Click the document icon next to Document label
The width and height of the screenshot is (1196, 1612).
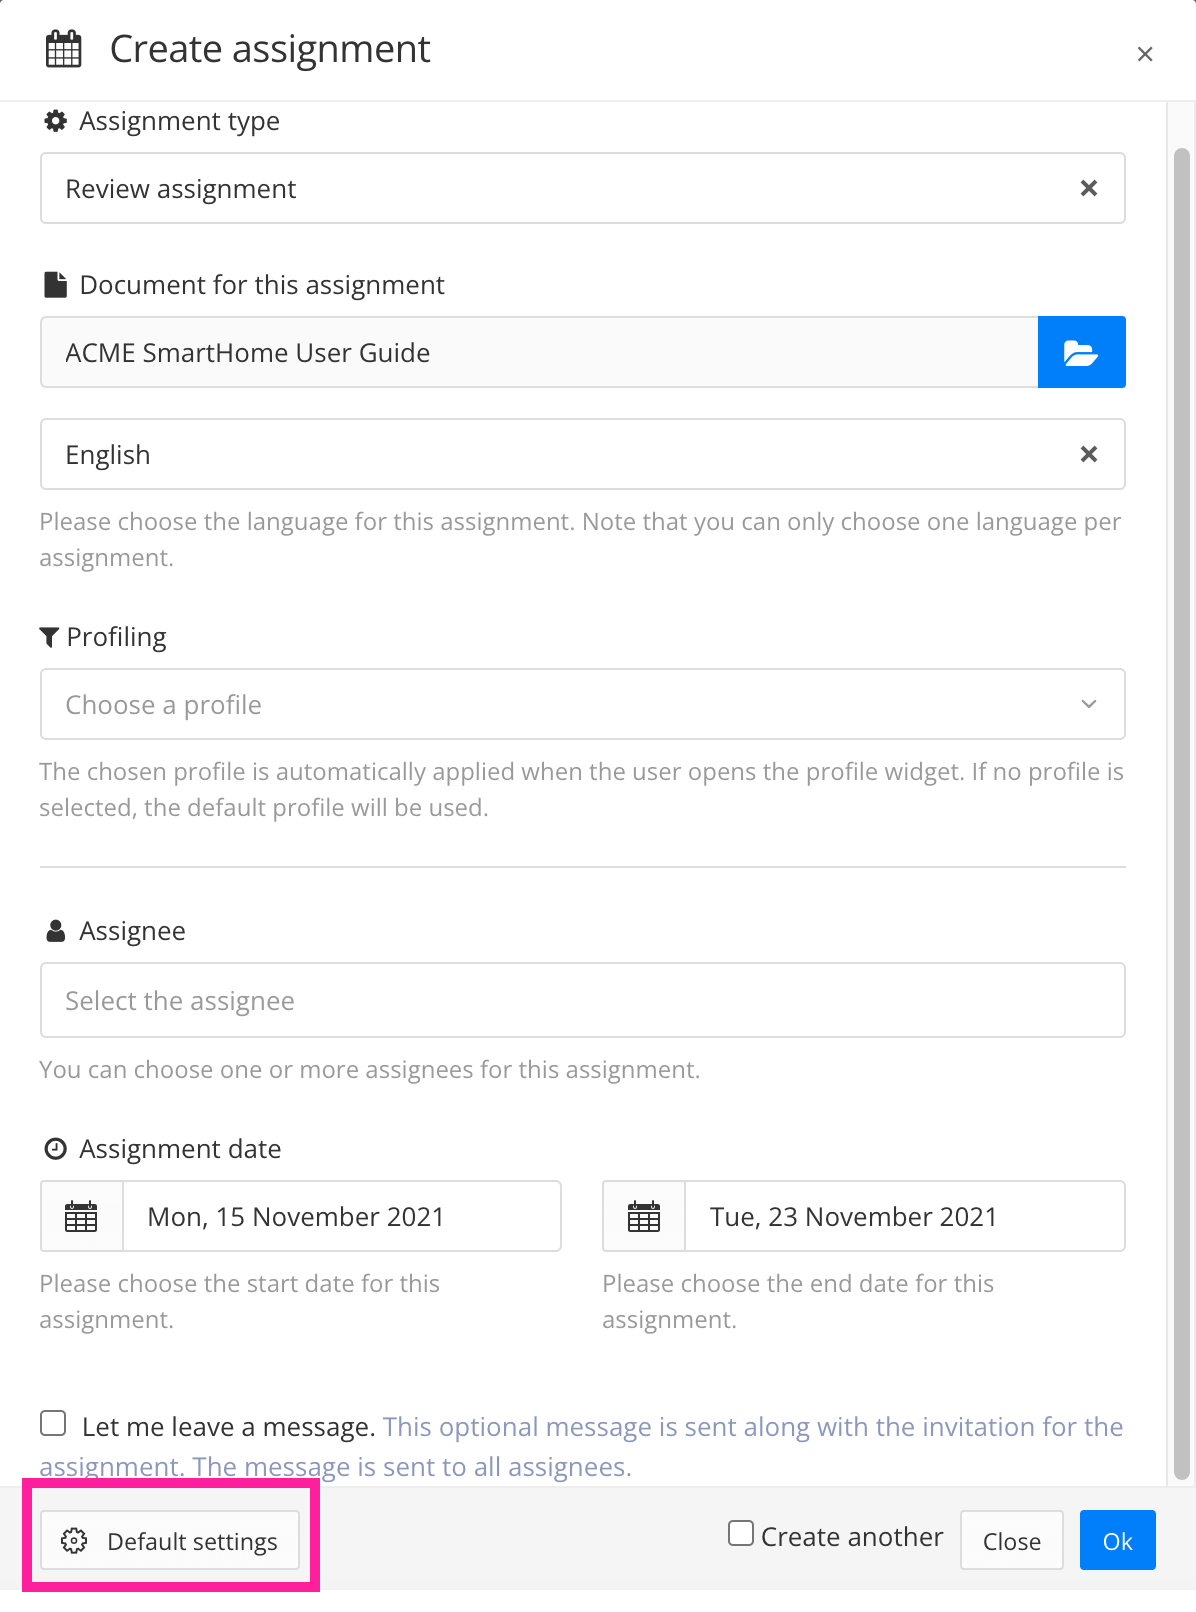coord(56,285)
